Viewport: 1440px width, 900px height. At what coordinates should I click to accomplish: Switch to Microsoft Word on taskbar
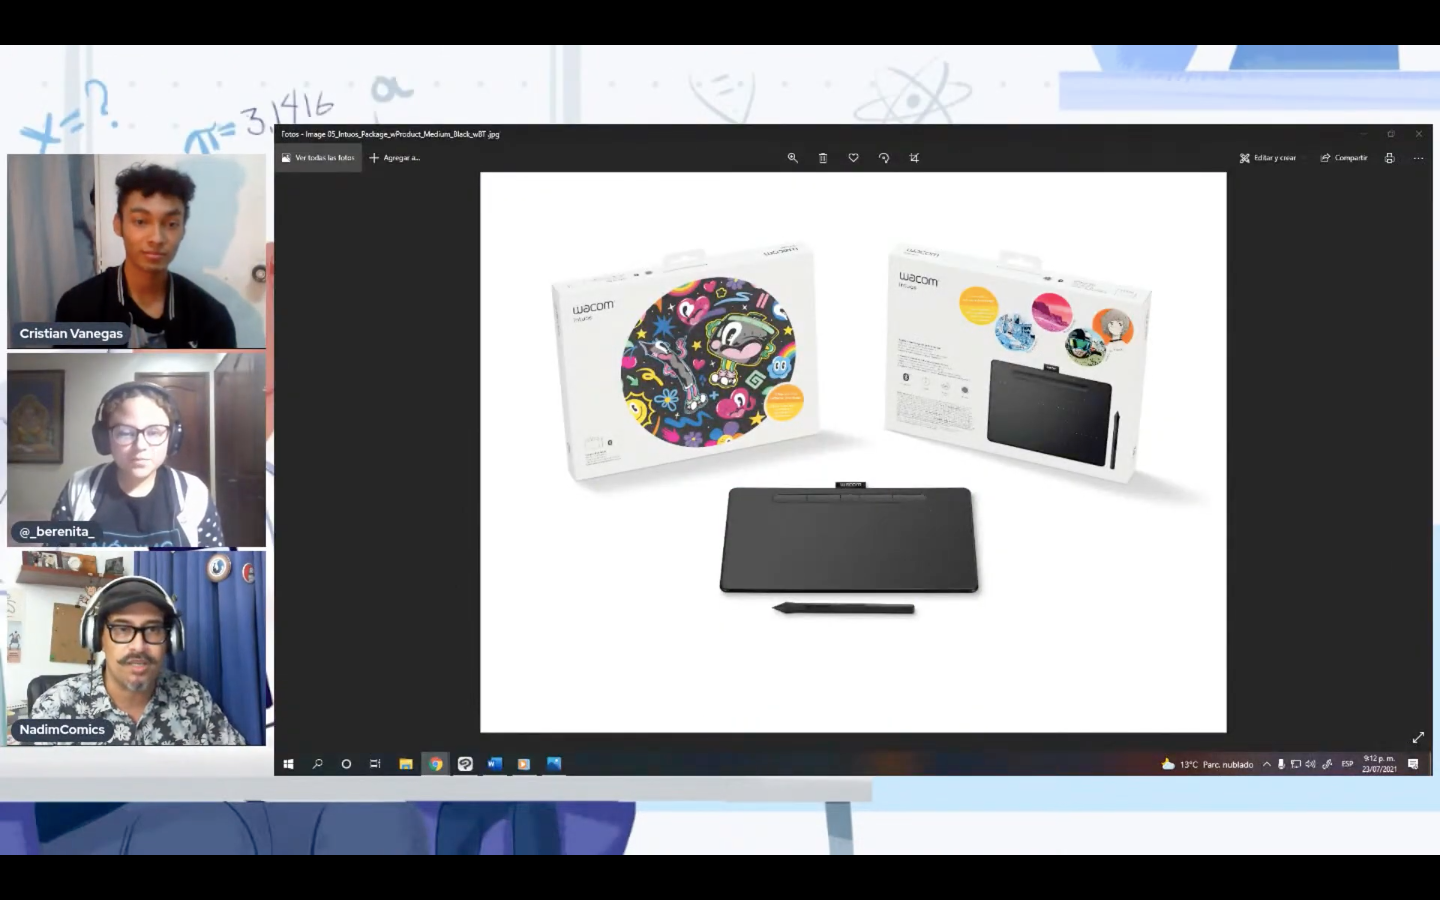494,764
